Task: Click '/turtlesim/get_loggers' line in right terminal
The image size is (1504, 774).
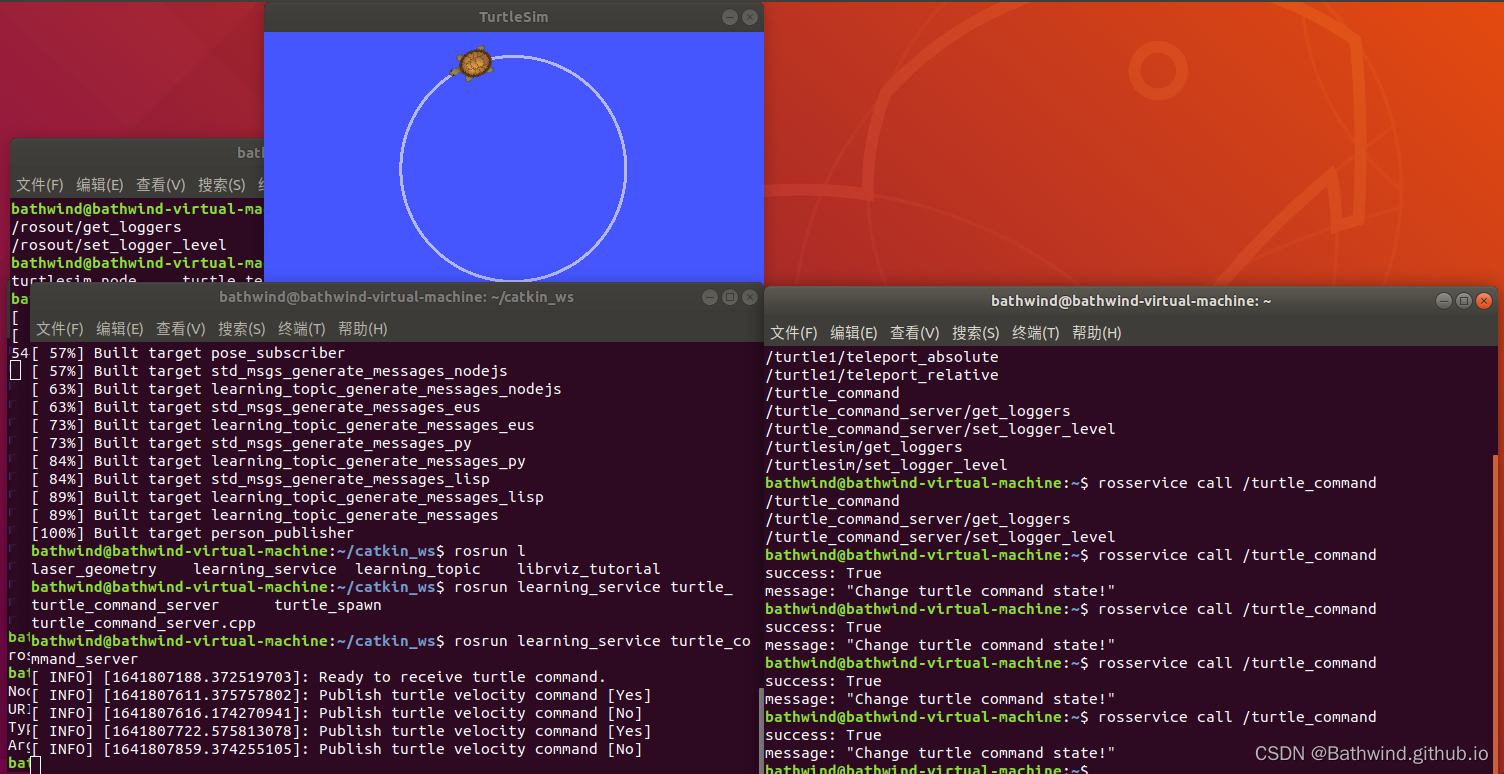Action: click(x=864, y=447)
